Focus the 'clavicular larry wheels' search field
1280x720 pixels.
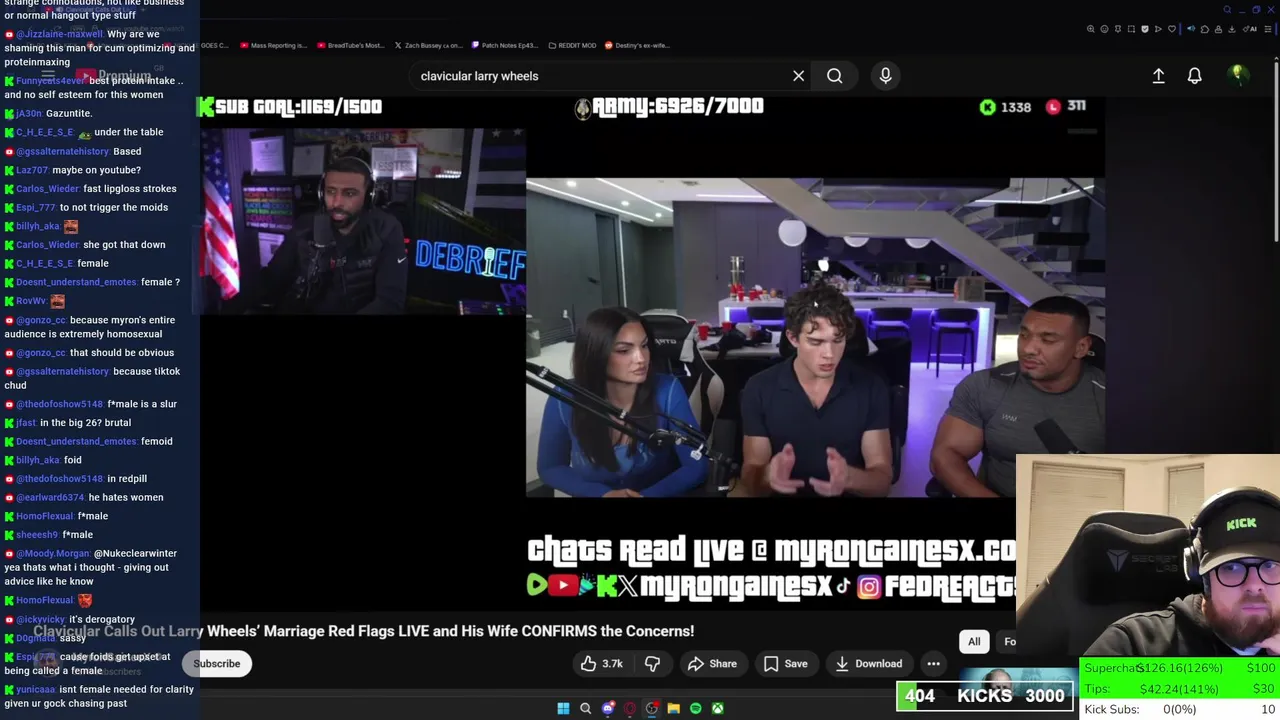click(600, 76)
